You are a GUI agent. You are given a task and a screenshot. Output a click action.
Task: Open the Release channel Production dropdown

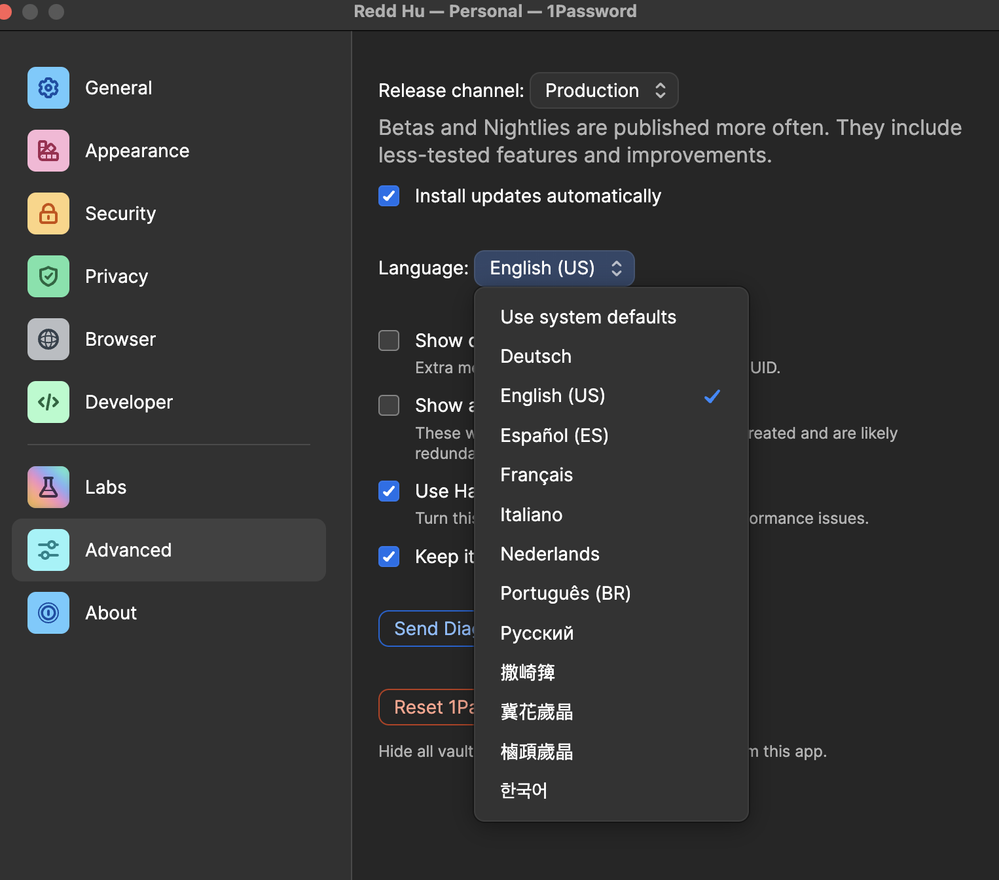point(604,90)
